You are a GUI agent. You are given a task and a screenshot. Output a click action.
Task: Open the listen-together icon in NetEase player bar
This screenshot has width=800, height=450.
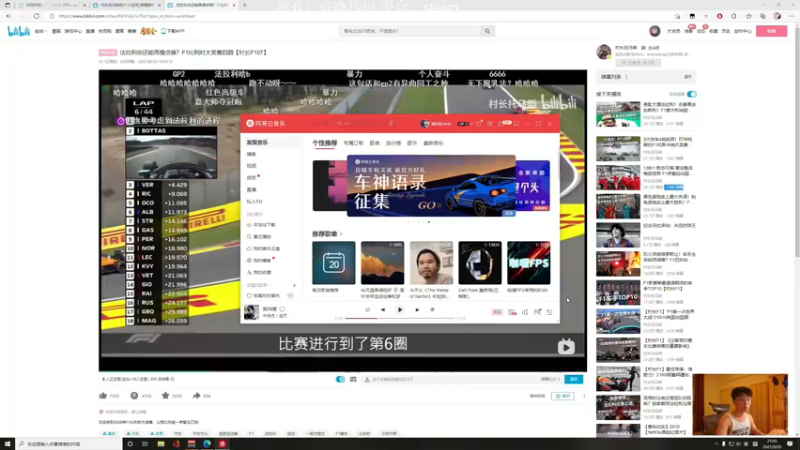pos(537,312)
